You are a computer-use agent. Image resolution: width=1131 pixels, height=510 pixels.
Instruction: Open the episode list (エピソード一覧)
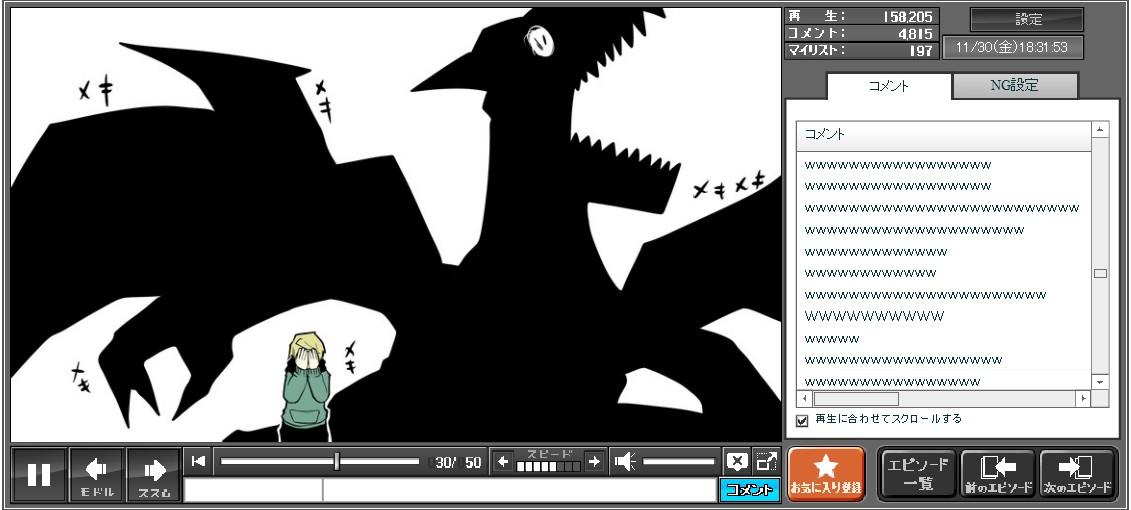point(917,474)
